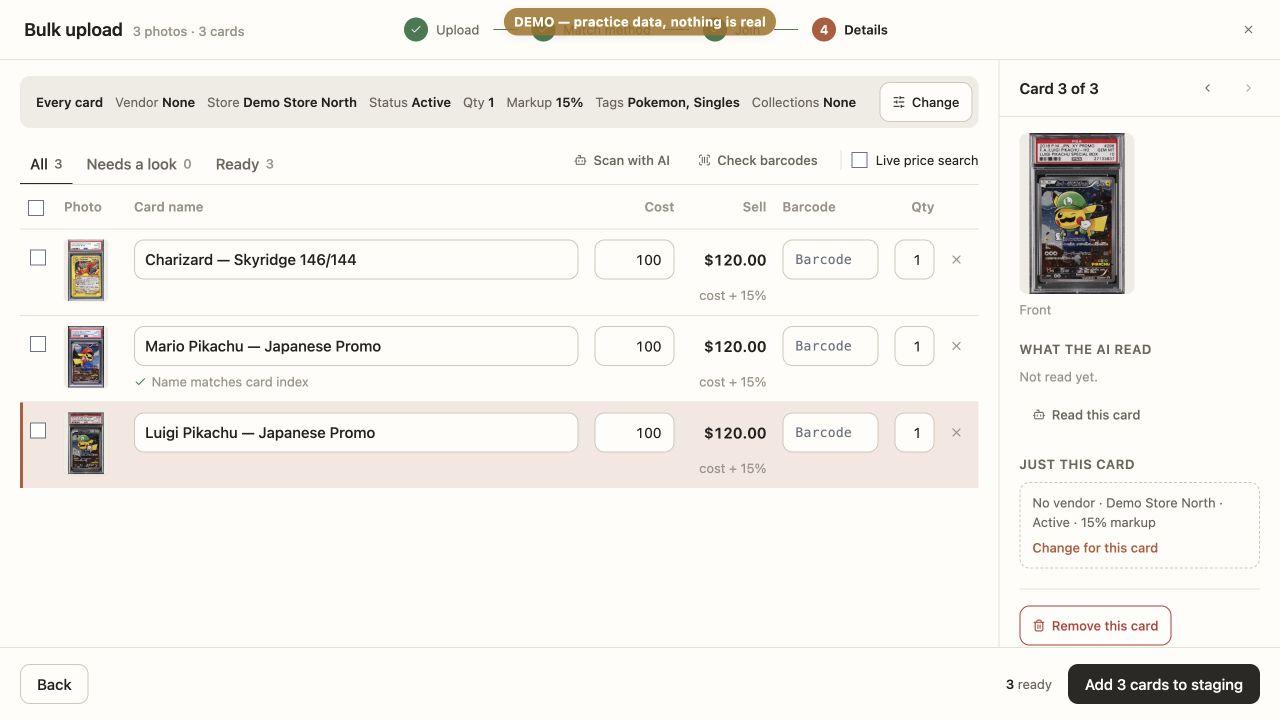Switch to the Needs a look tab
The height and width of the screenshot is (720, 1280).
tap(139, 164)
